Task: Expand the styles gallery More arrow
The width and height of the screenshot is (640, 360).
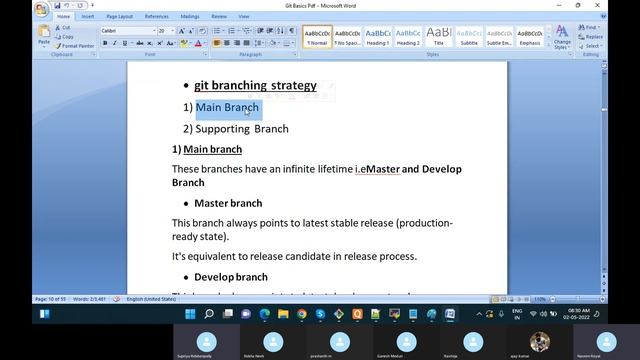Action: [549, 45]
